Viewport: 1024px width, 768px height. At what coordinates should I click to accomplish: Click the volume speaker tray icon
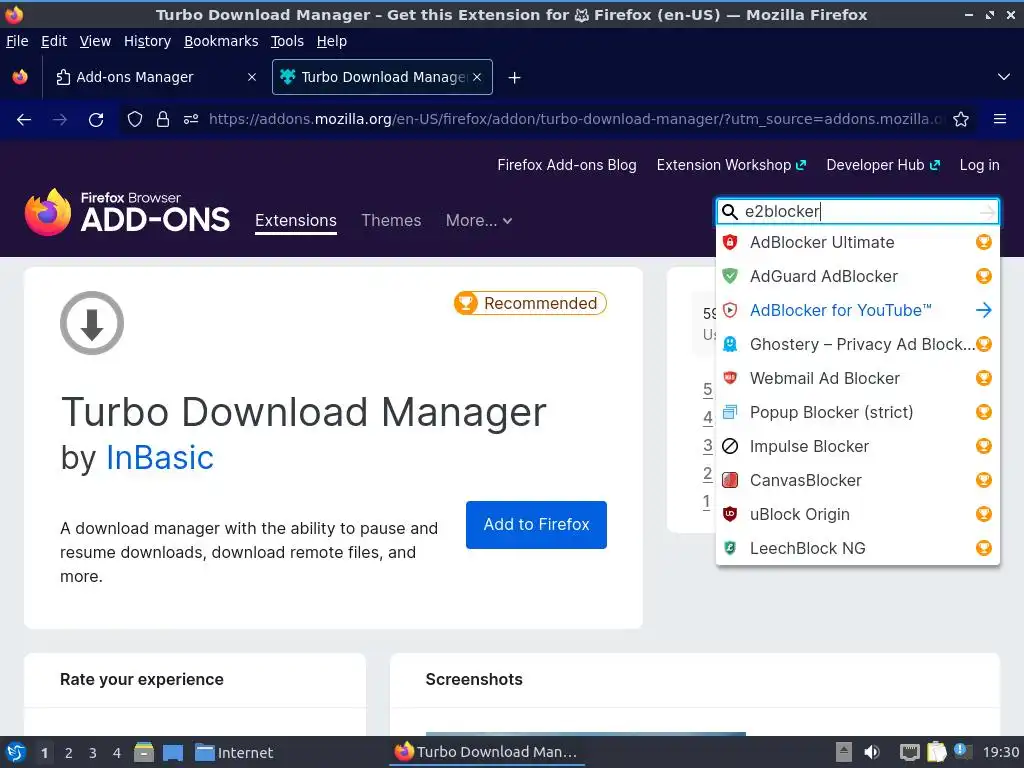point(872,752)
